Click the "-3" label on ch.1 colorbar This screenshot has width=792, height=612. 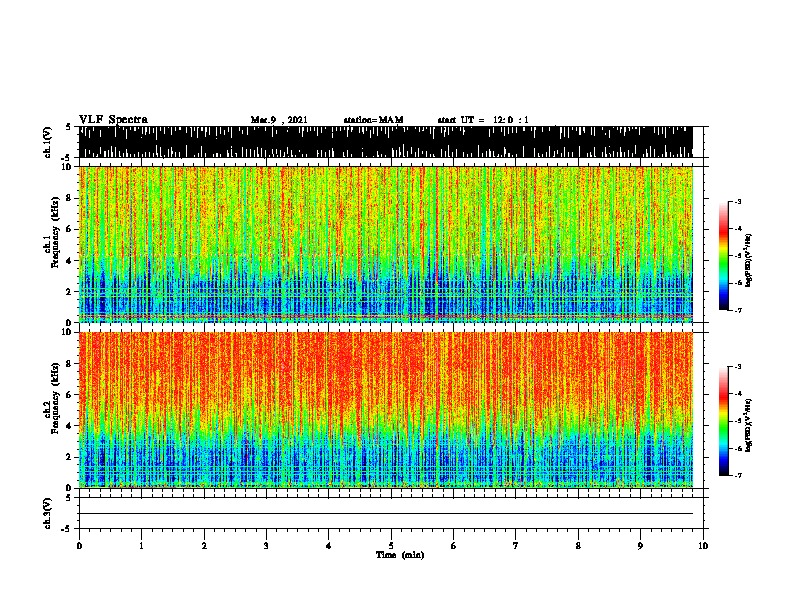[x=738, y=202]
